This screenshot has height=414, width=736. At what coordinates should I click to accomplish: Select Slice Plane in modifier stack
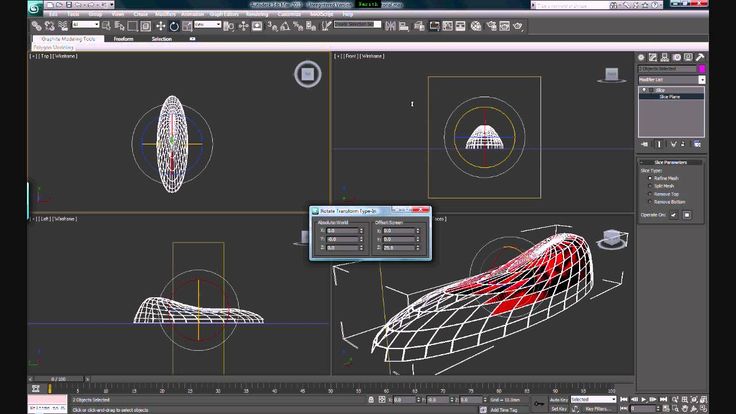(671, 97)
